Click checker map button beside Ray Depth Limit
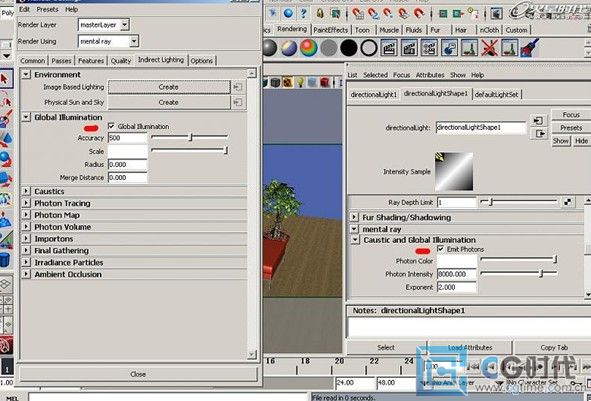 [x=568, y=202]
